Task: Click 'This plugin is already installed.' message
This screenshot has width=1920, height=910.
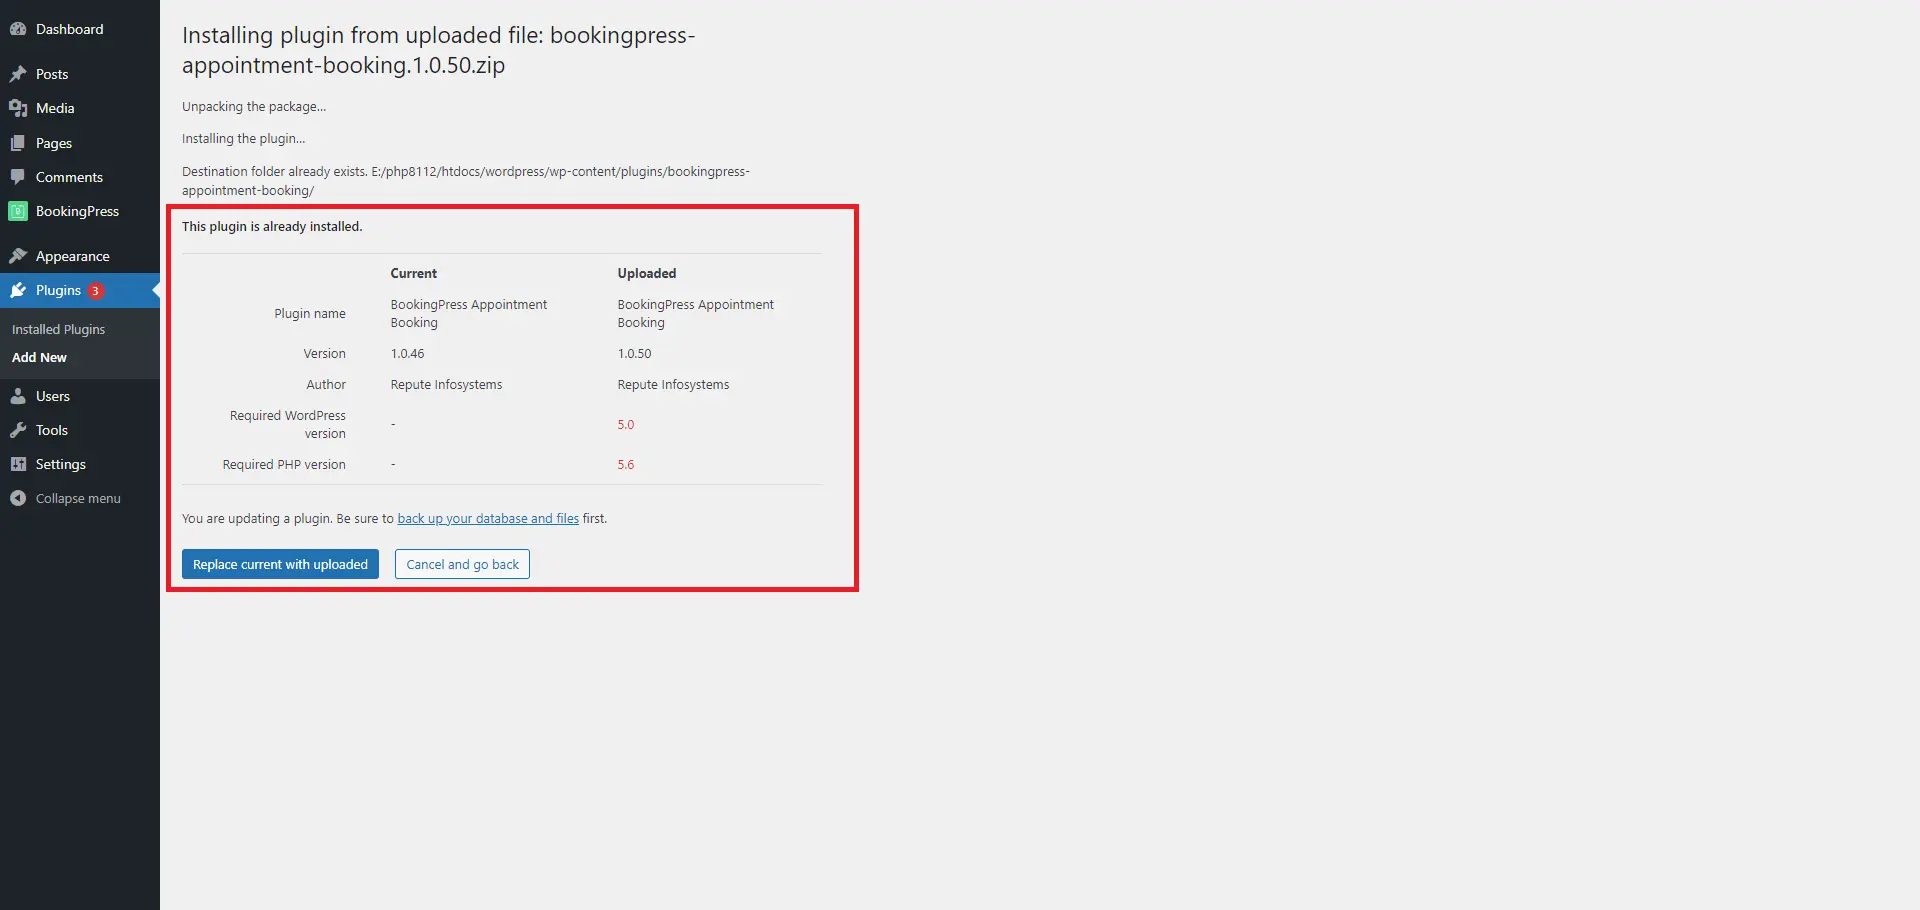Action: (x=272, y=226)
